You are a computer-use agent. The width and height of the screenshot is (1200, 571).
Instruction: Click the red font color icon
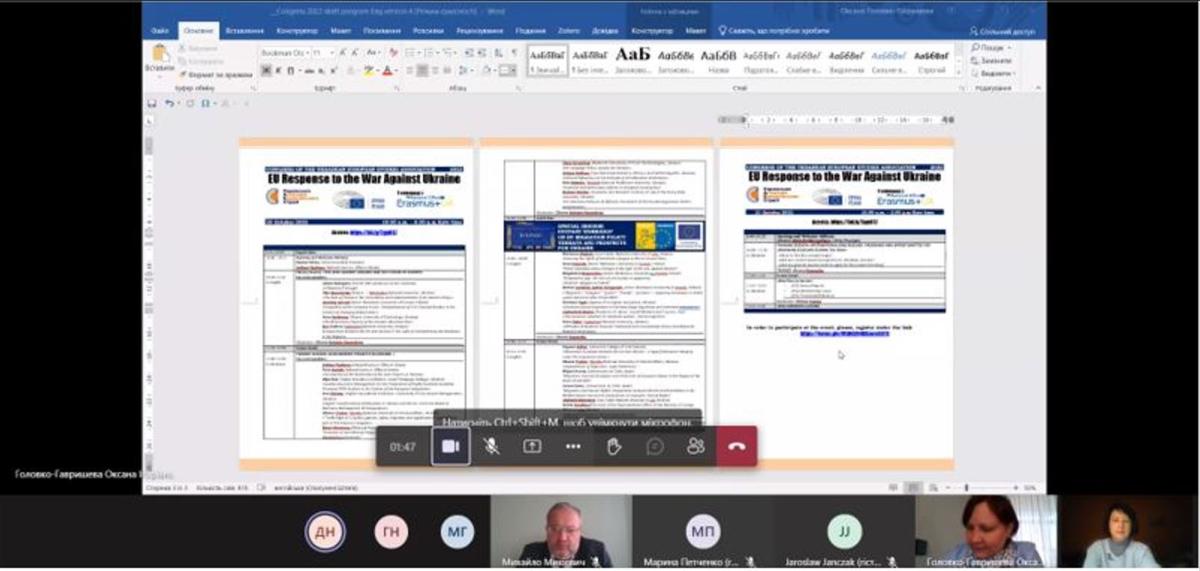tap(387, 71)
